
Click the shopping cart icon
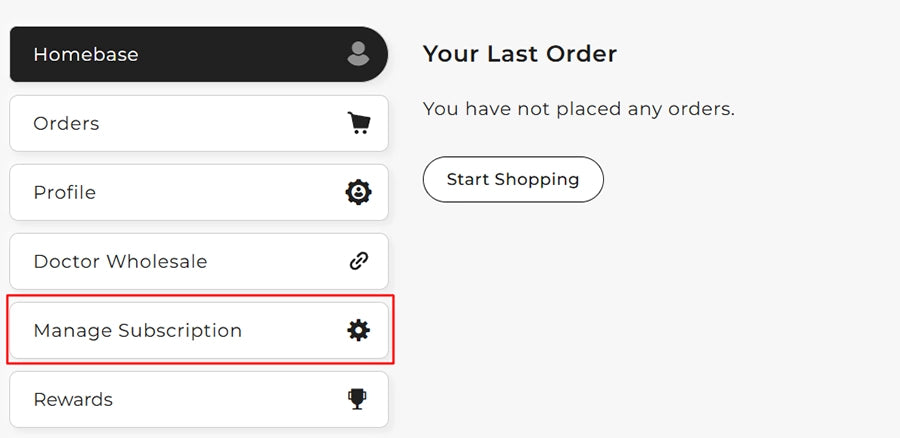coord(358,123)
